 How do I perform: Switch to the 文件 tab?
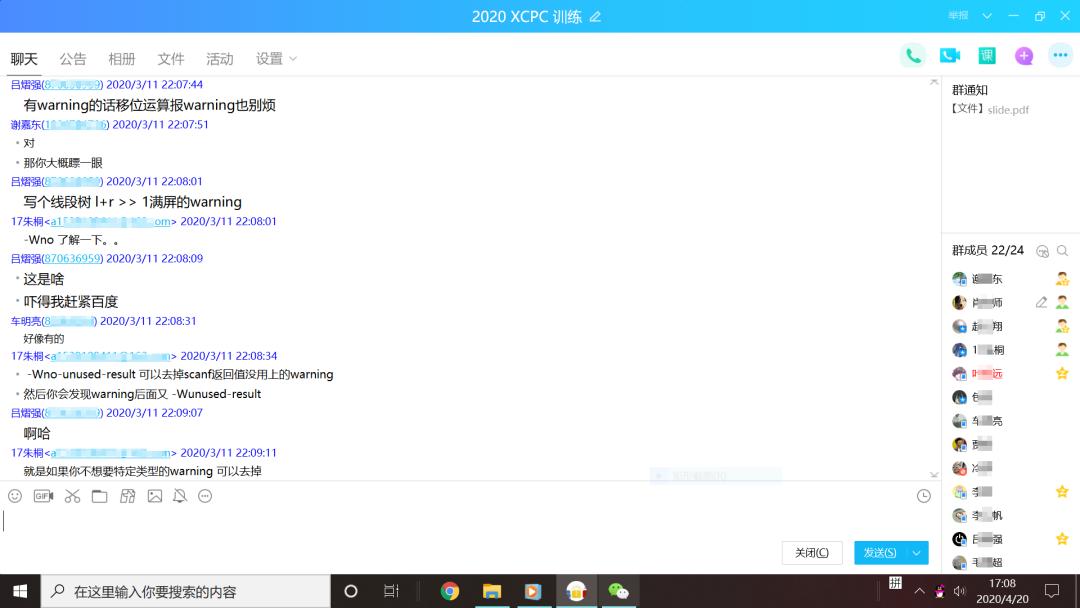tap(171, 59)
